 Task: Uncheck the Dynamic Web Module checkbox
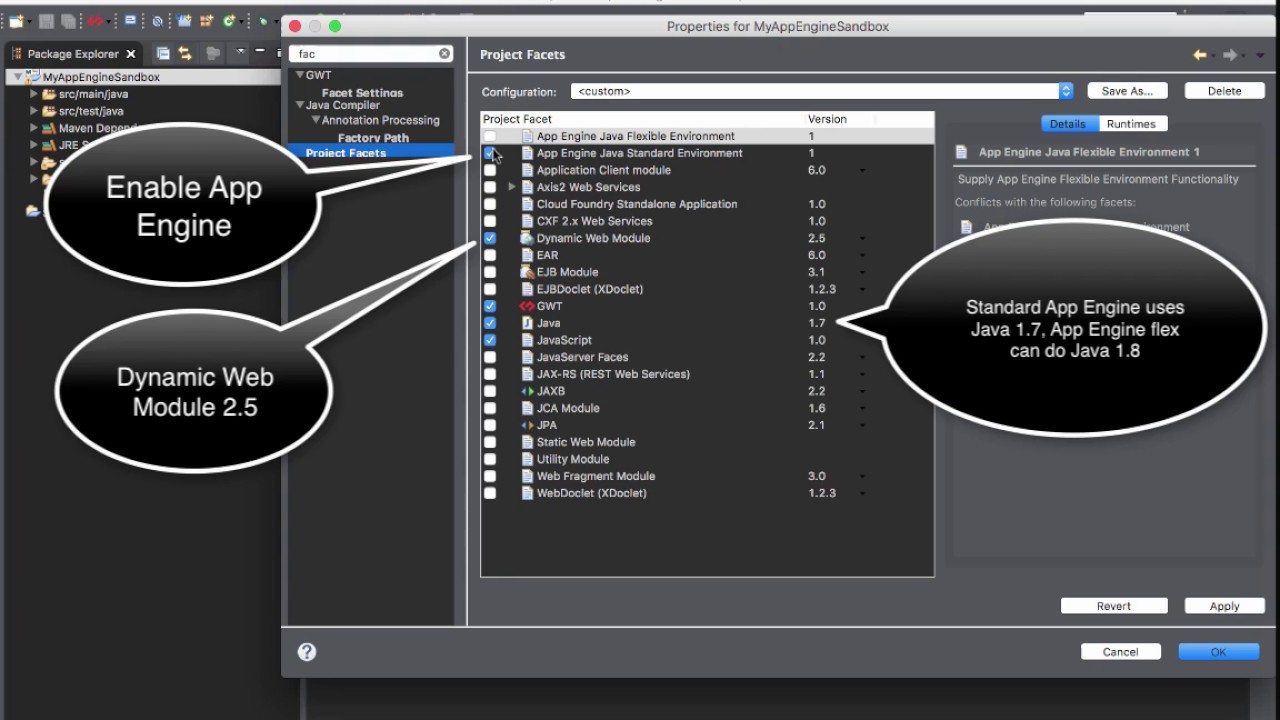click(x=490, y=238)
